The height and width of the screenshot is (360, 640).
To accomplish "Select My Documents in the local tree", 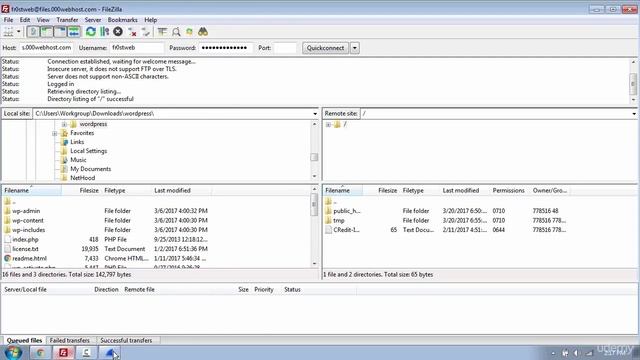I will [91, 169].
